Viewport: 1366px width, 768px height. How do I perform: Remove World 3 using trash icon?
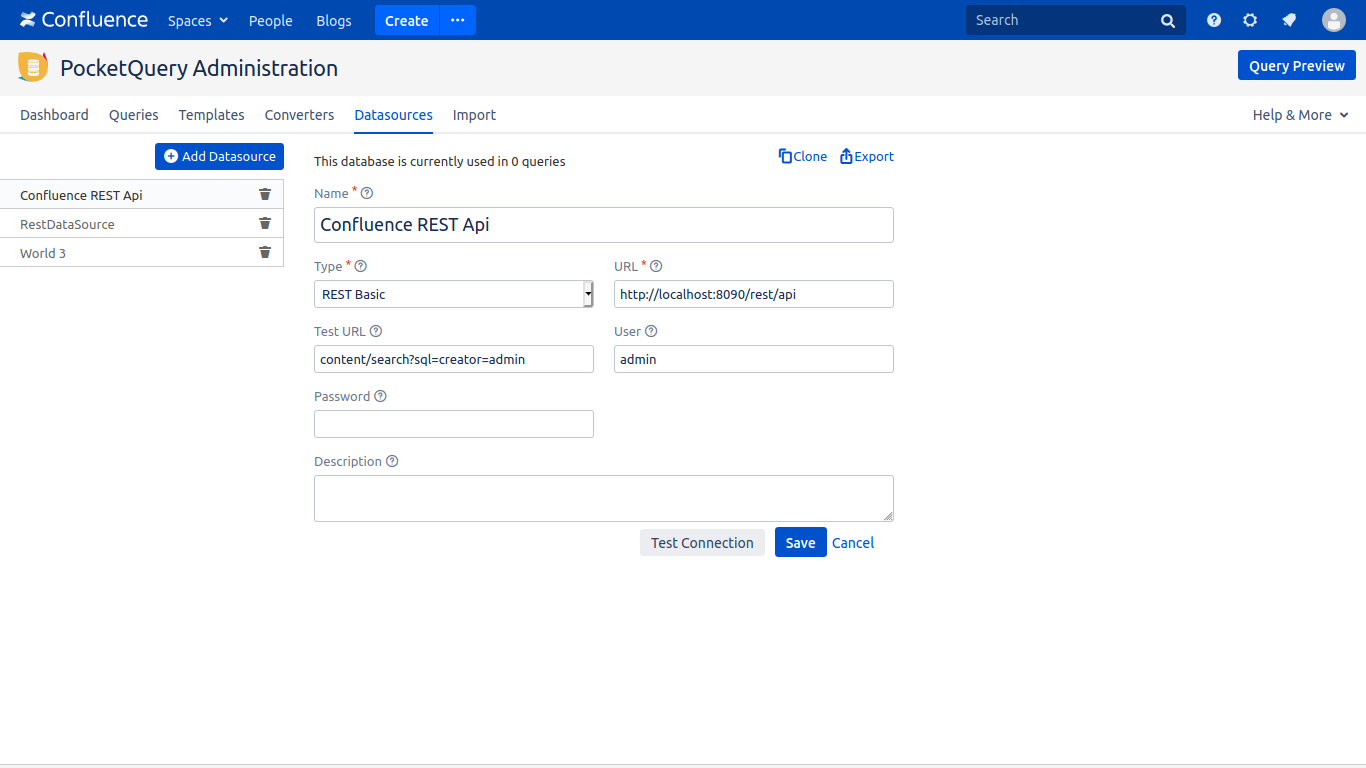pos(265,253)
